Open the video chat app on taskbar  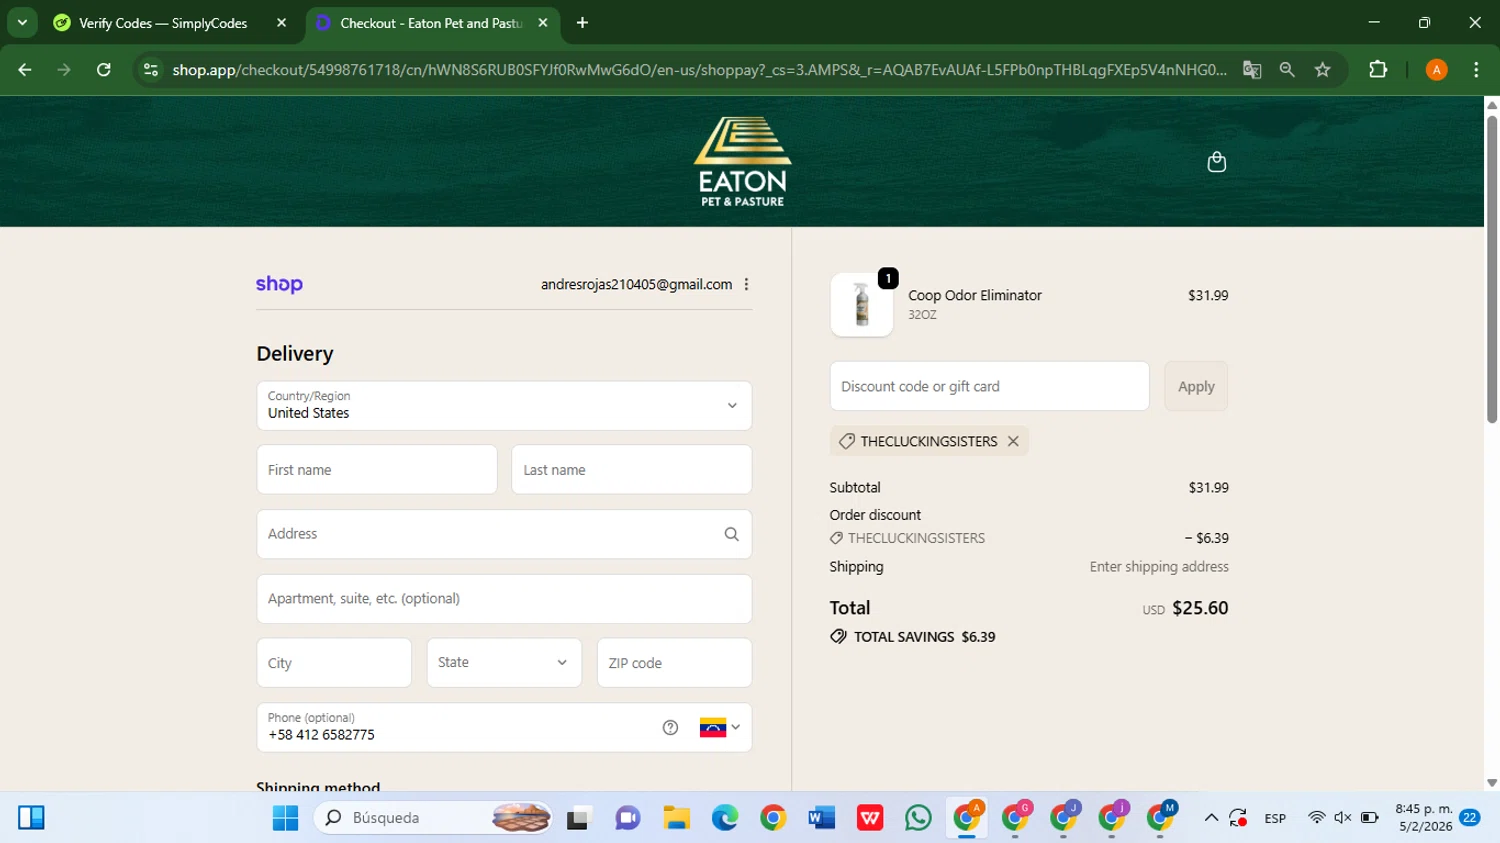pyautogui.click(x=628, y=818)
